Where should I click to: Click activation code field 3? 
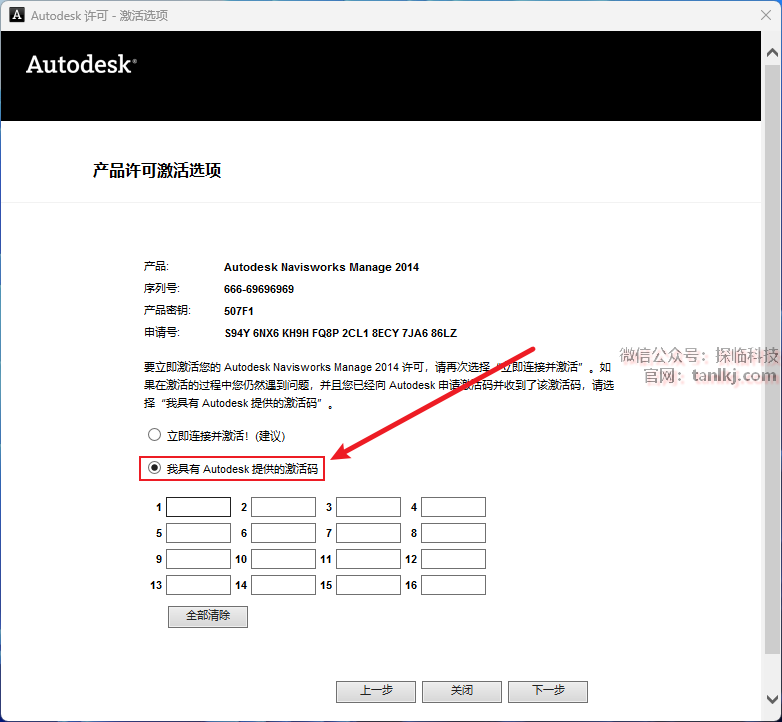point(369,507)
